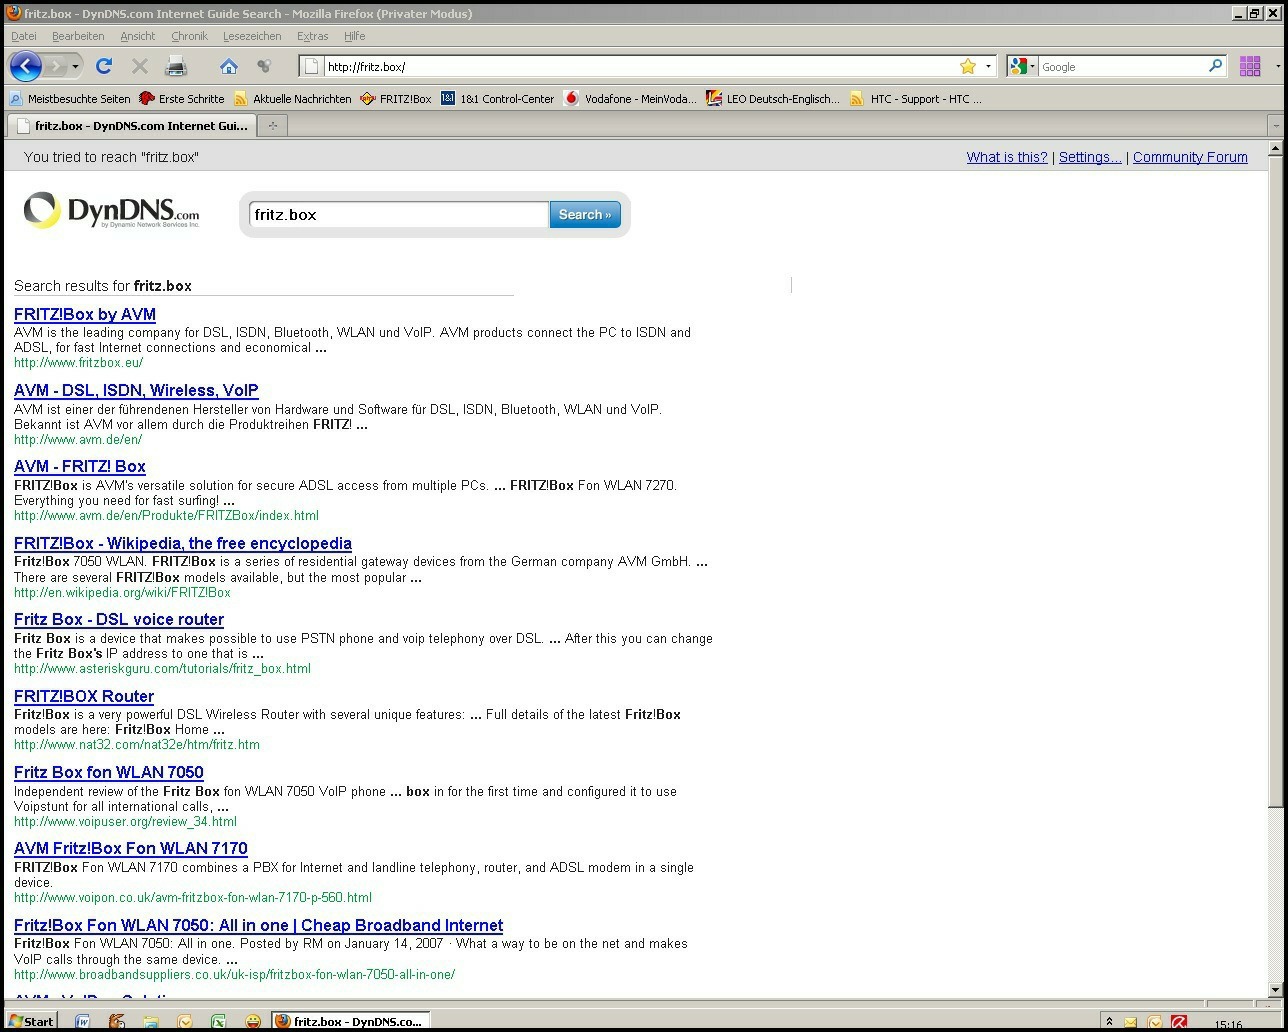1288x1032 pixels.
Task: Go back using the blue Back arrow
Action: [x=26, y=67]
